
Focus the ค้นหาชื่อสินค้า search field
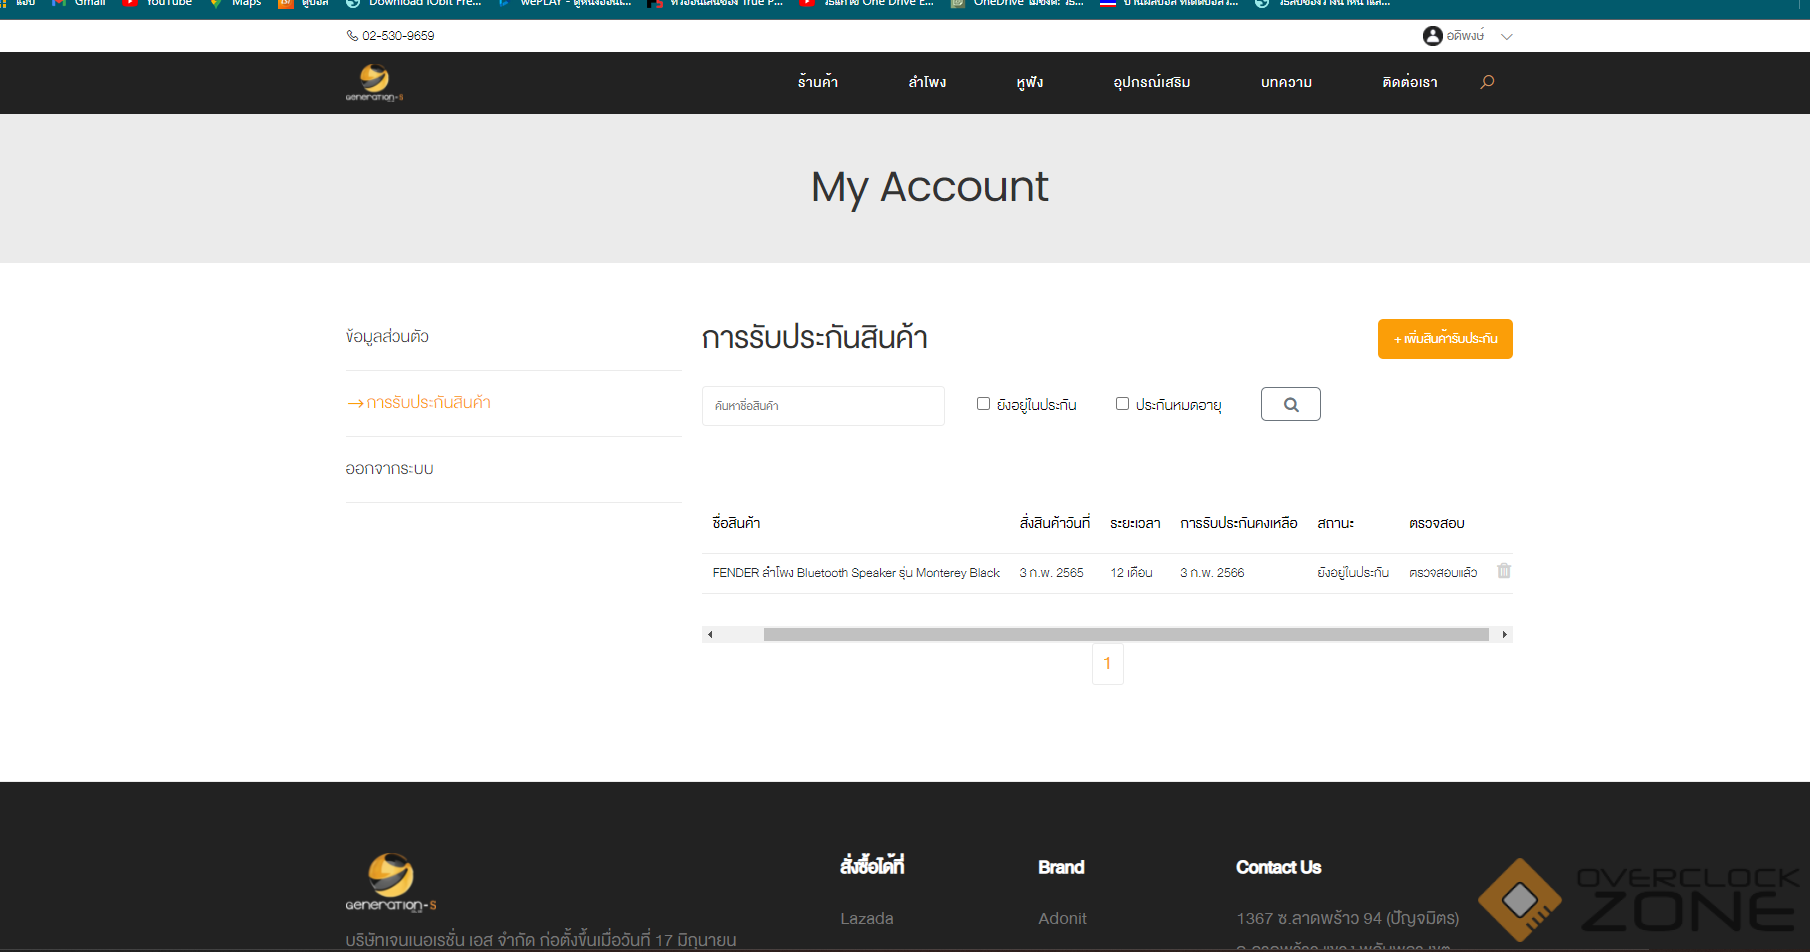823,406
